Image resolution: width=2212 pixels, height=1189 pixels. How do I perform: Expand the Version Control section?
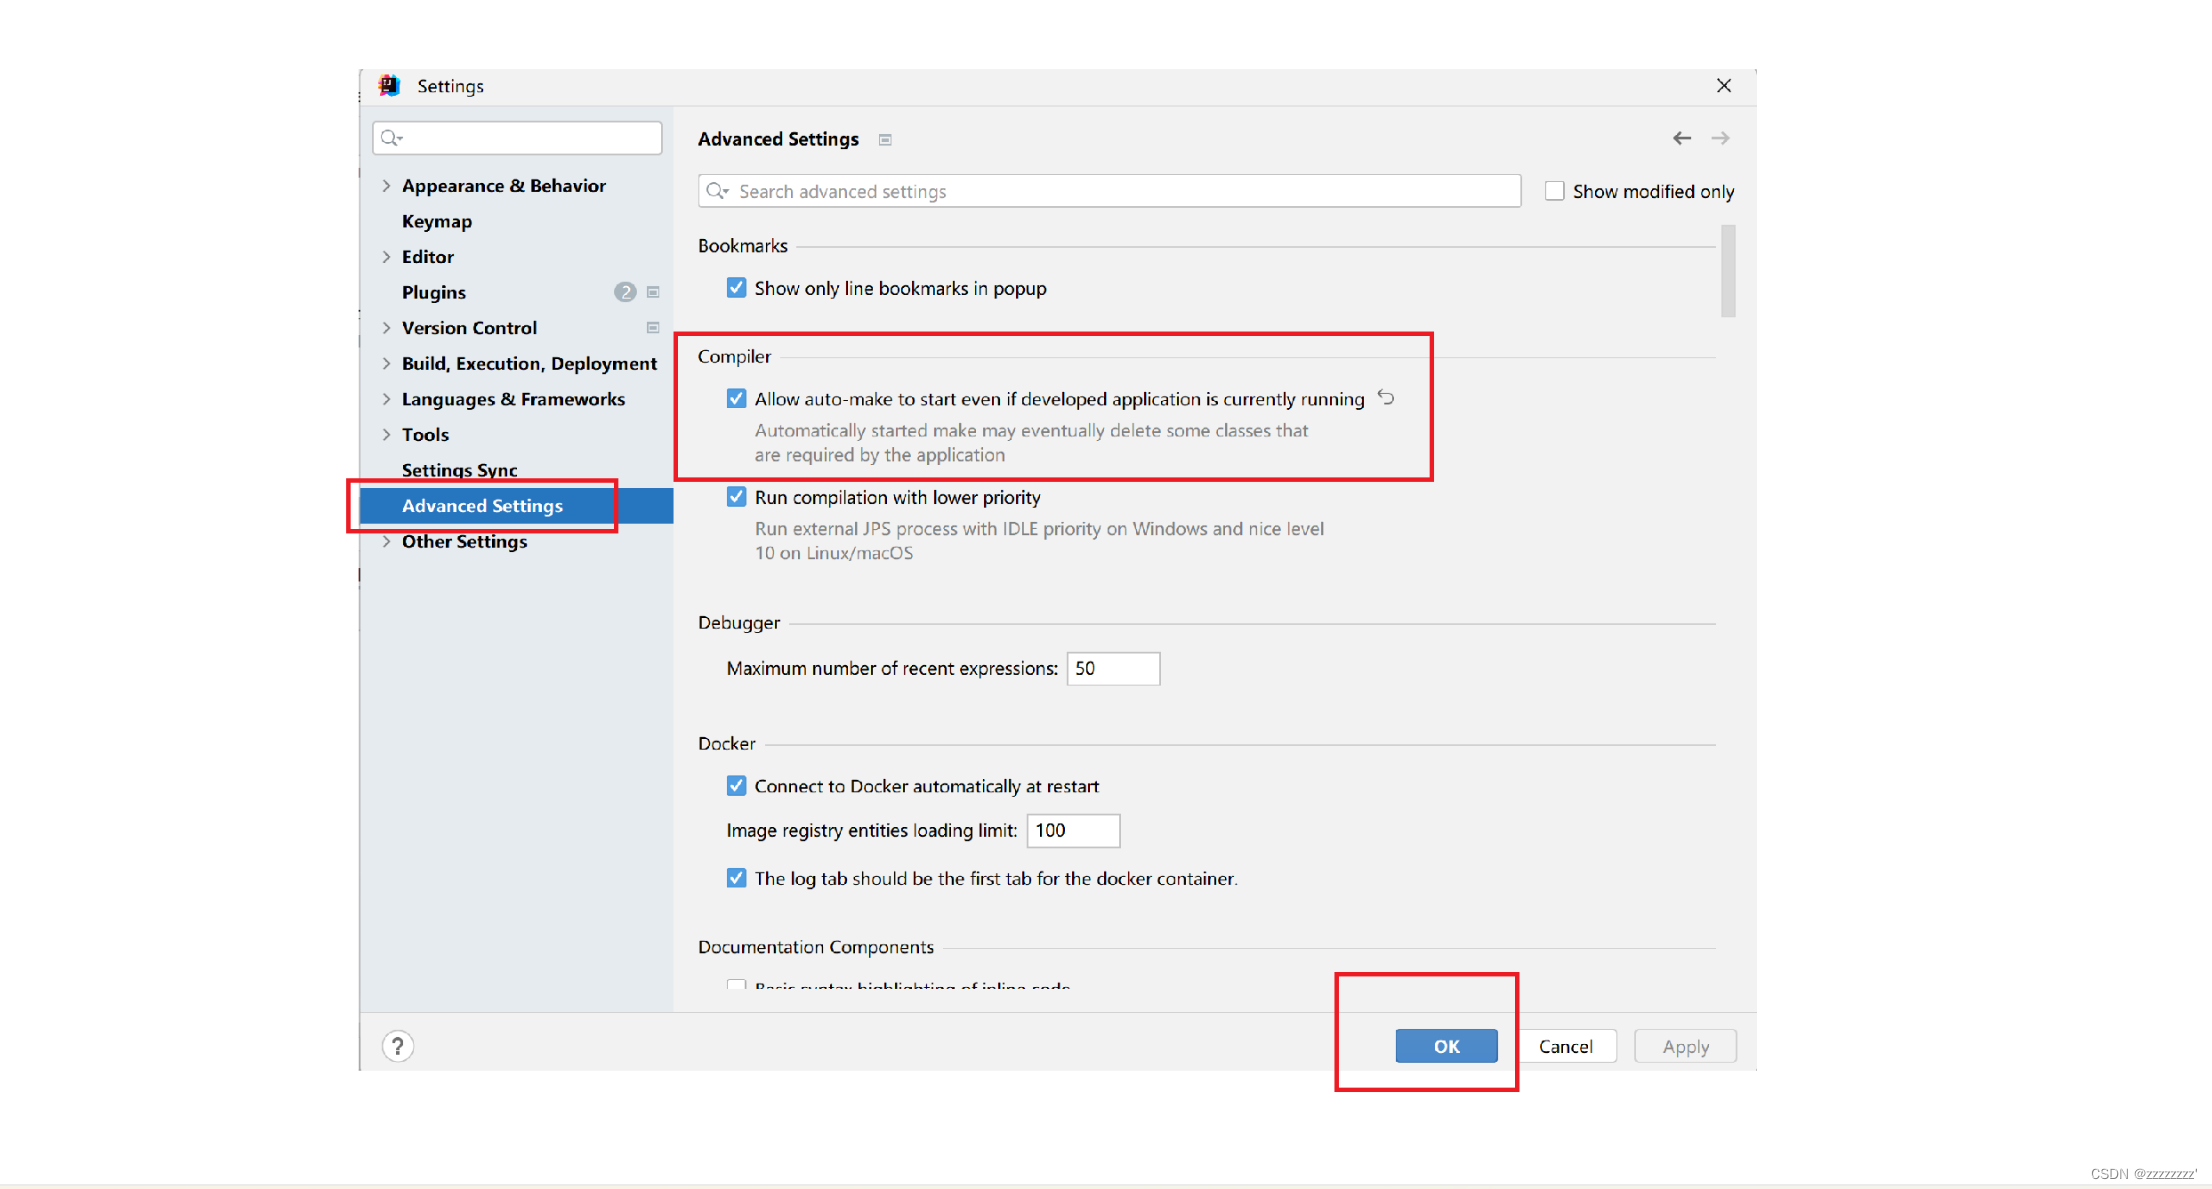(x=387, y=328)
